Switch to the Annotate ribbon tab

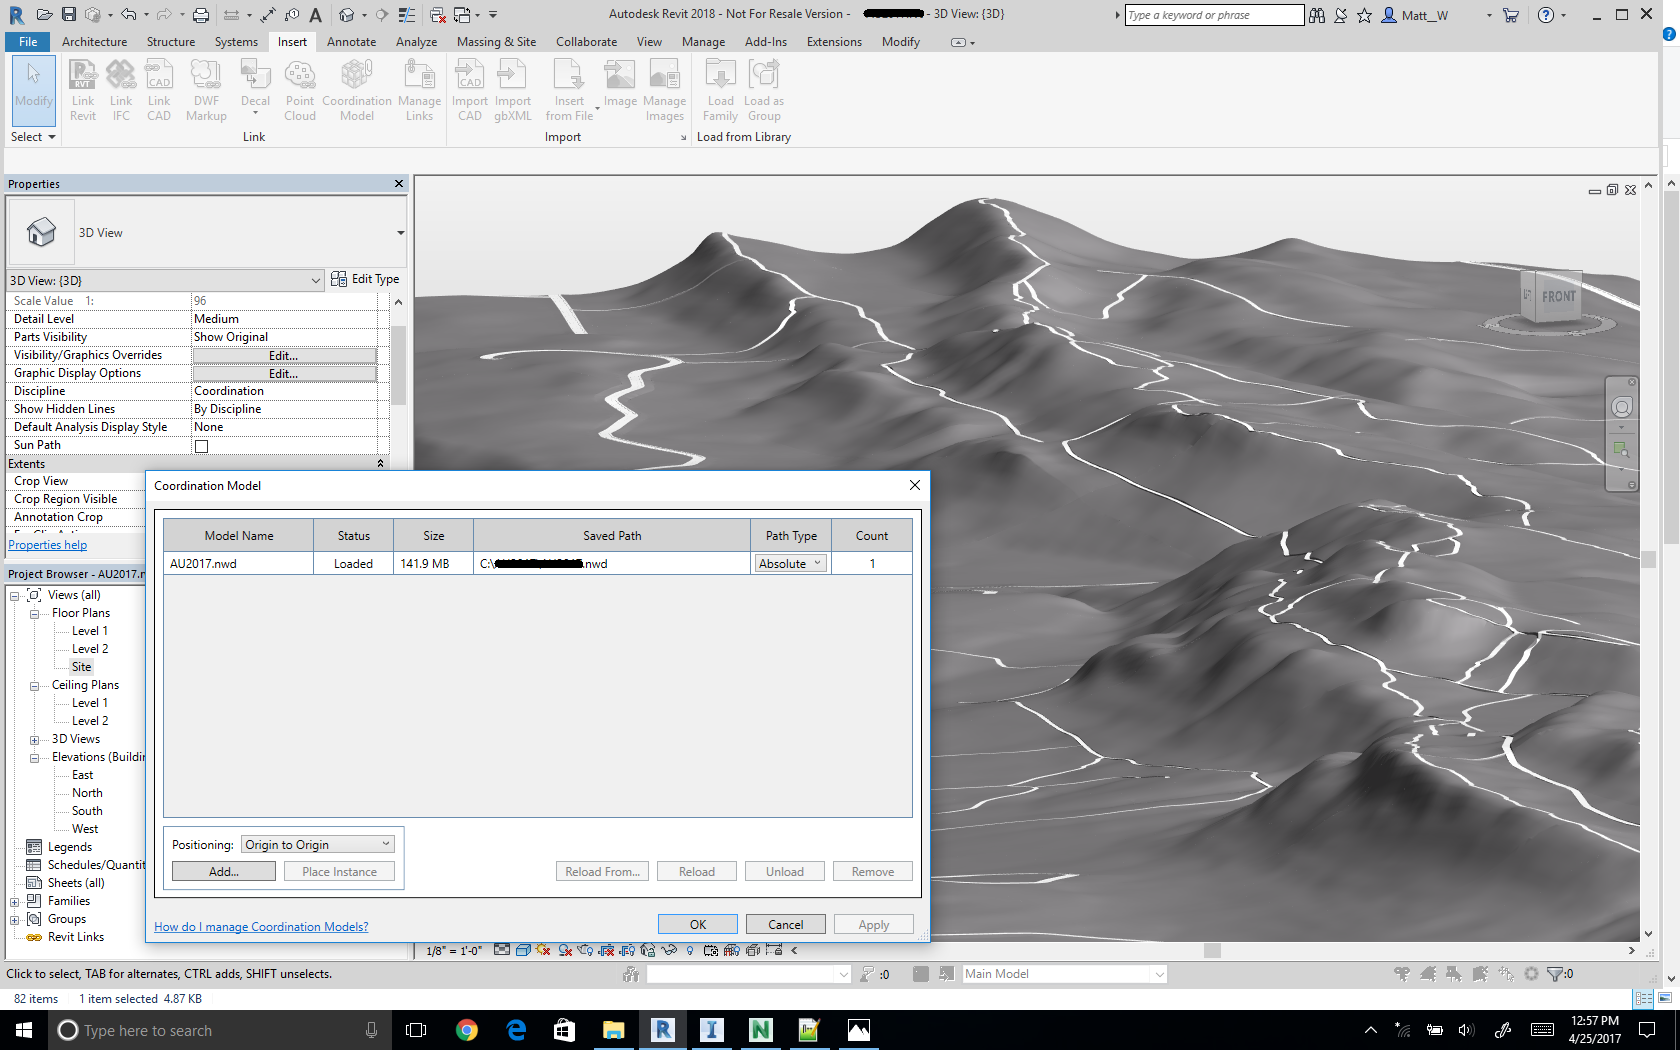point(351,42)
